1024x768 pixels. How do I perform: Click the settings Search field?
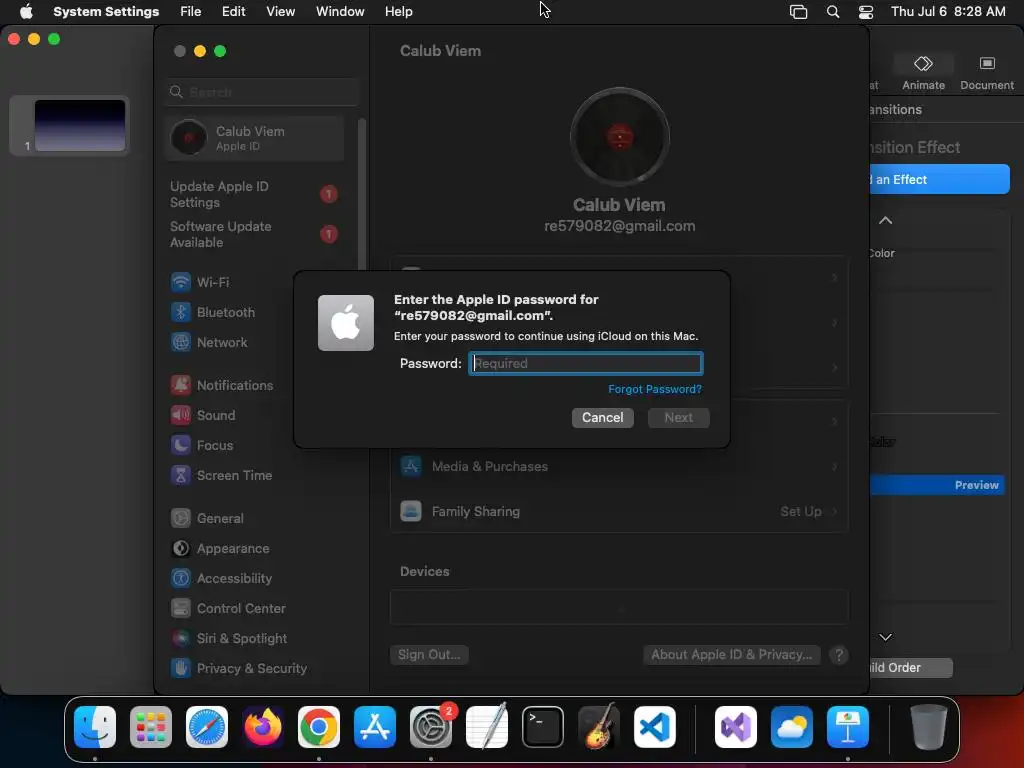pyautogui.click(x=261, y=92)
